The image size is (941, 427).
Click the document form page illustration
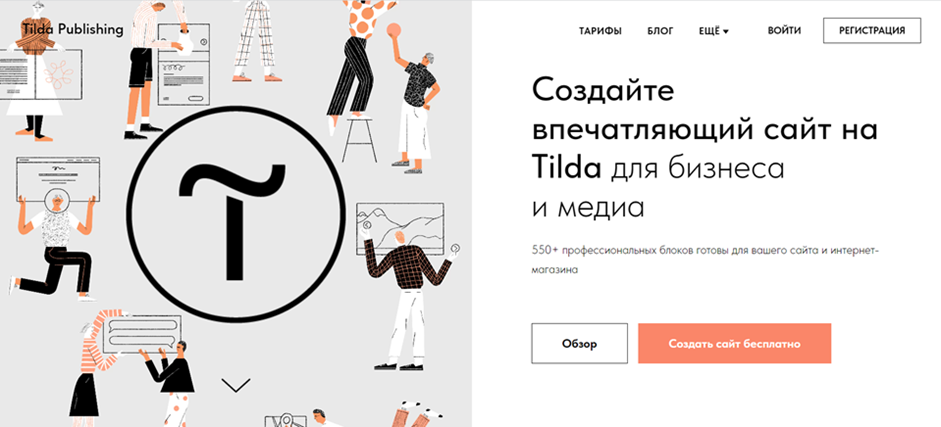184,64
